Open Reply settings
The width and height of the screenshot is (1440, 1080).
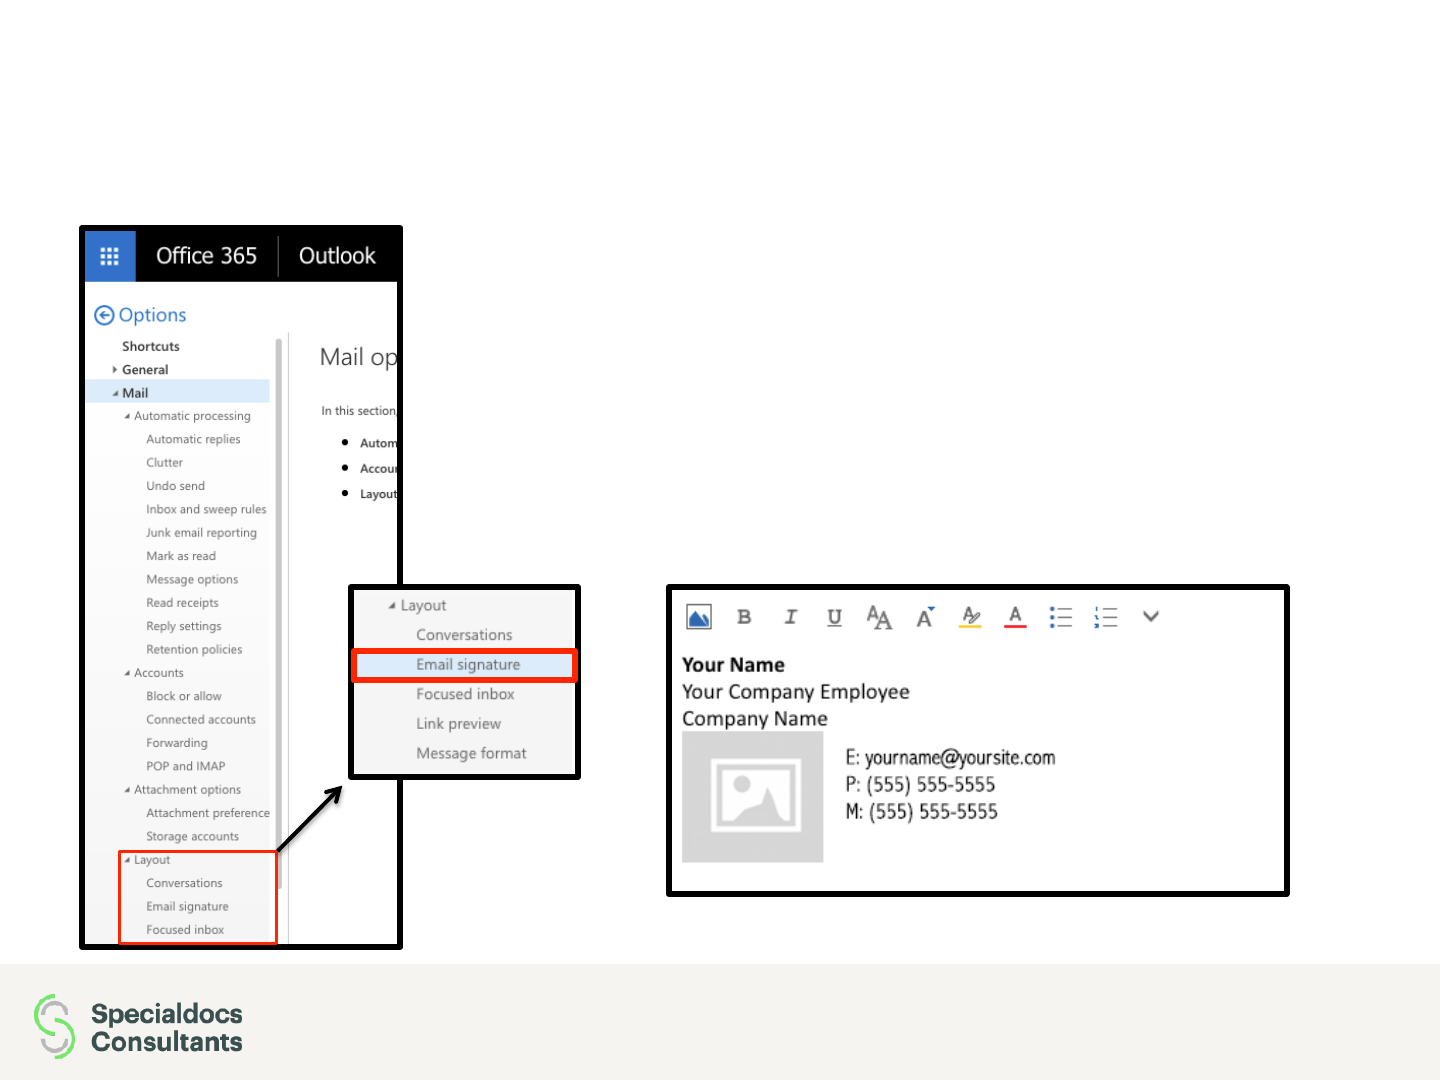click(184, 627)
